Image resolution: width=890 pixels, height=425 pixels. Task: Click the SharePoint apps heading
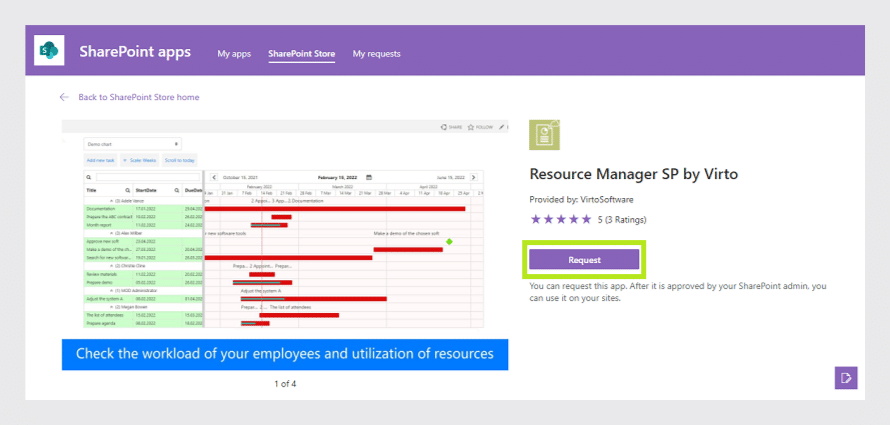(x=135, y=52)
